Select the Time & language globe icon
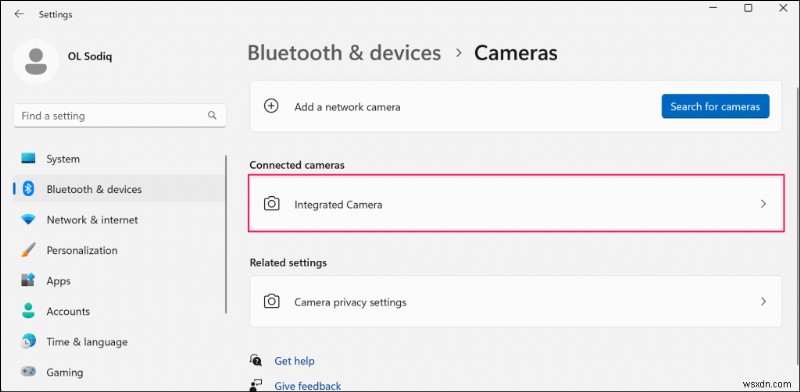Viewport: 800px width, 392px height. [28, 341]
